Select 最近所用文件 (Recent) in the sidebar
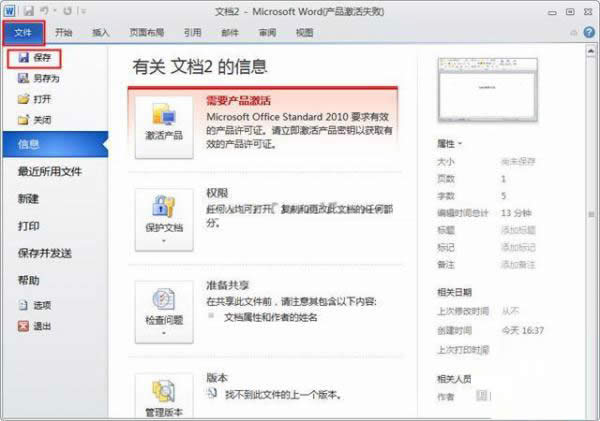This screenshot has width=600, height=421. coord(50,172)
